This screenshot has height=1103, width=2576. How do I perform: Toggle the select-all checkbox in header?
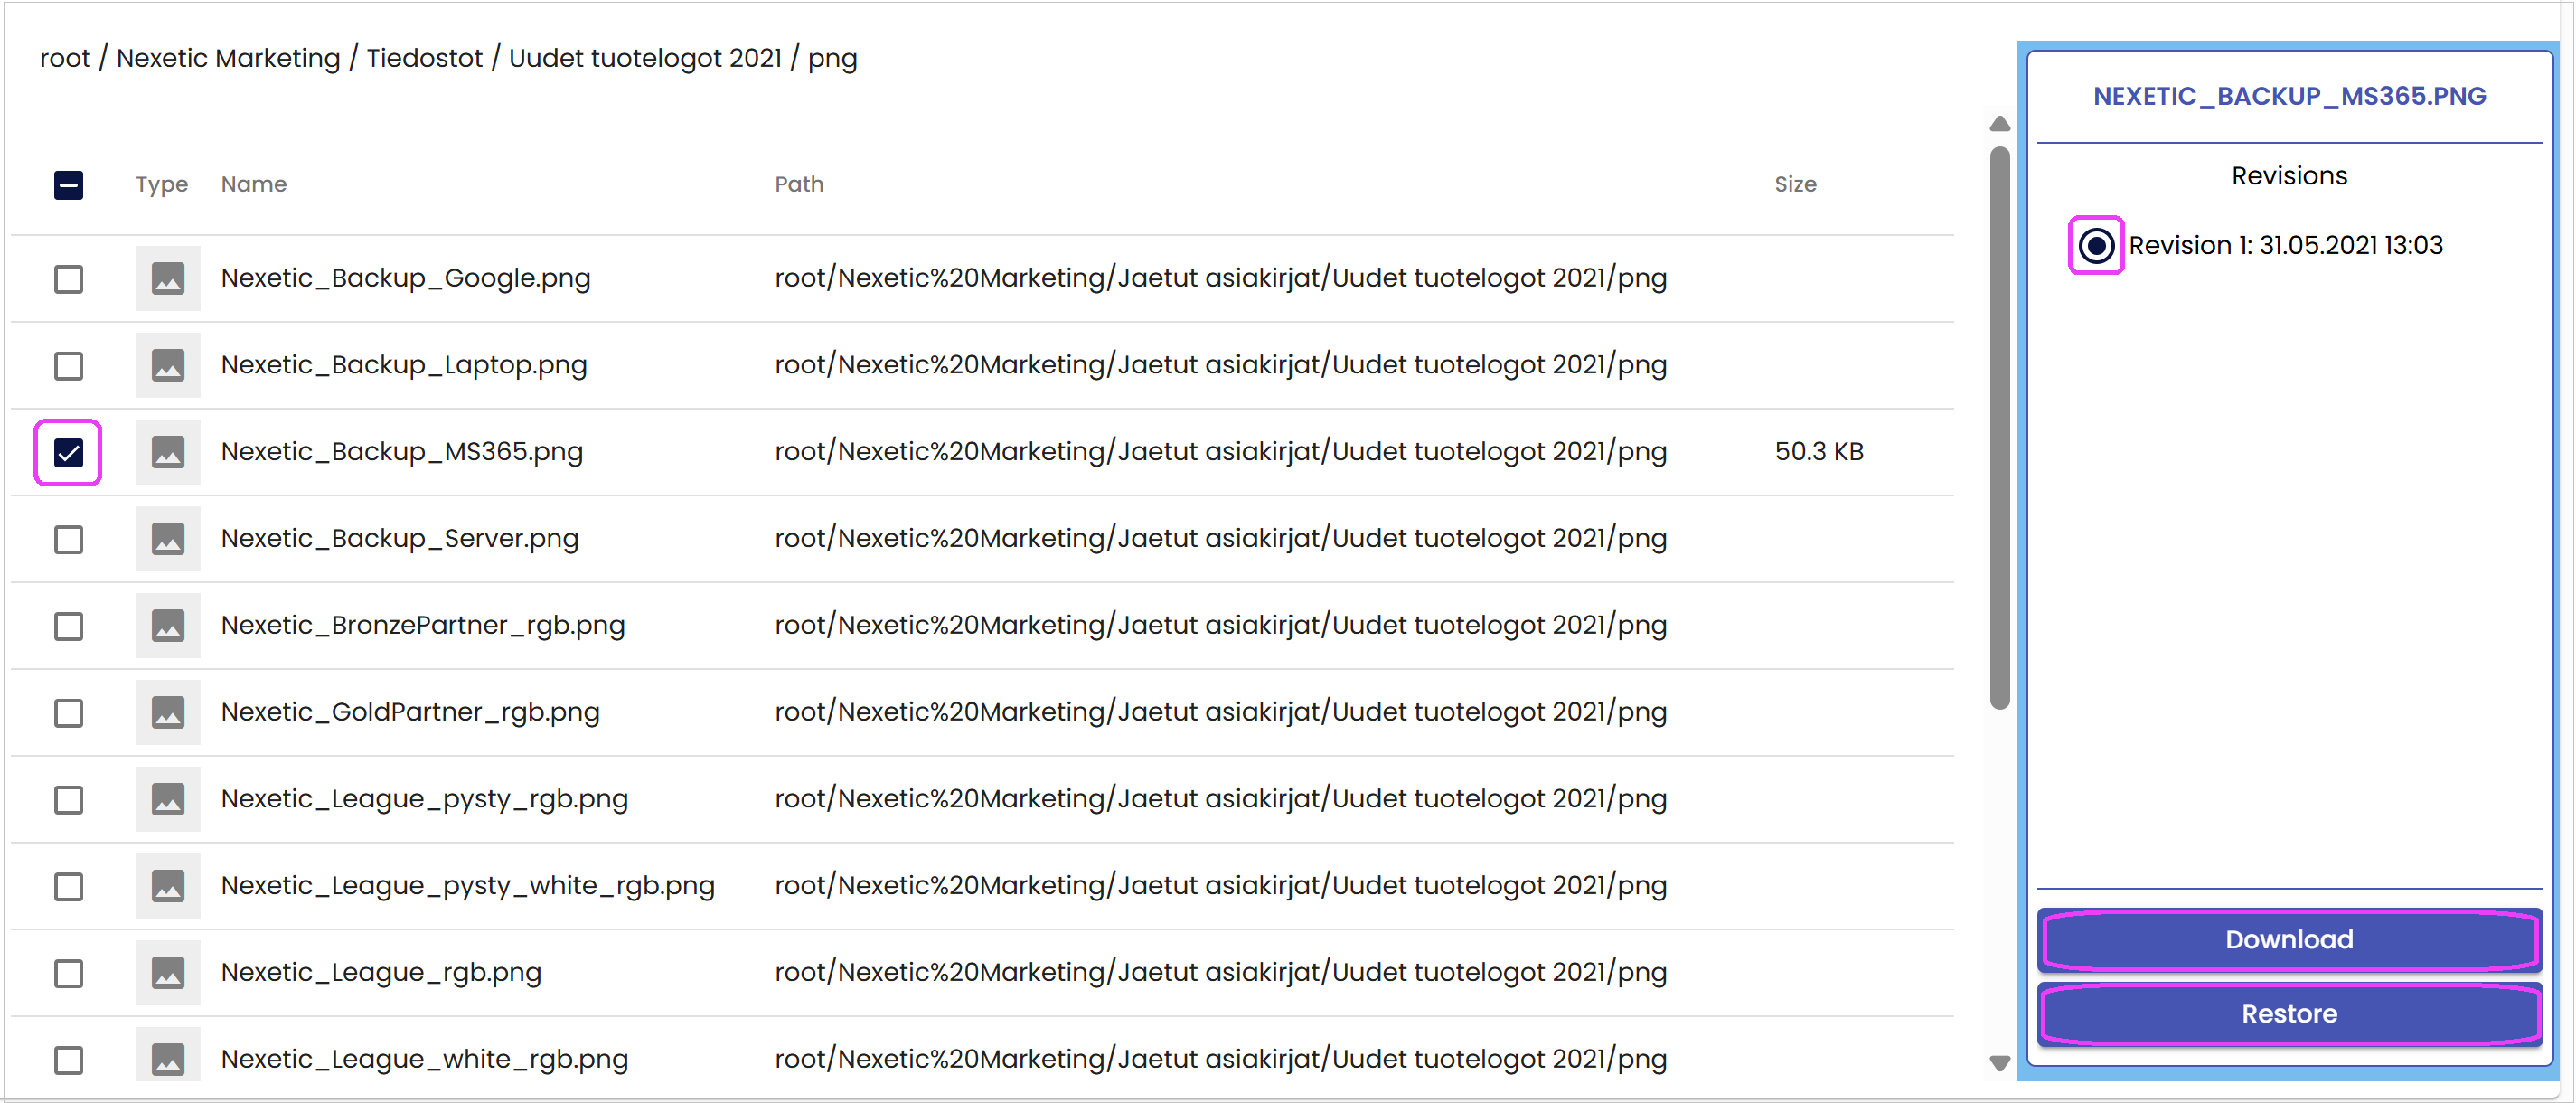68,185
